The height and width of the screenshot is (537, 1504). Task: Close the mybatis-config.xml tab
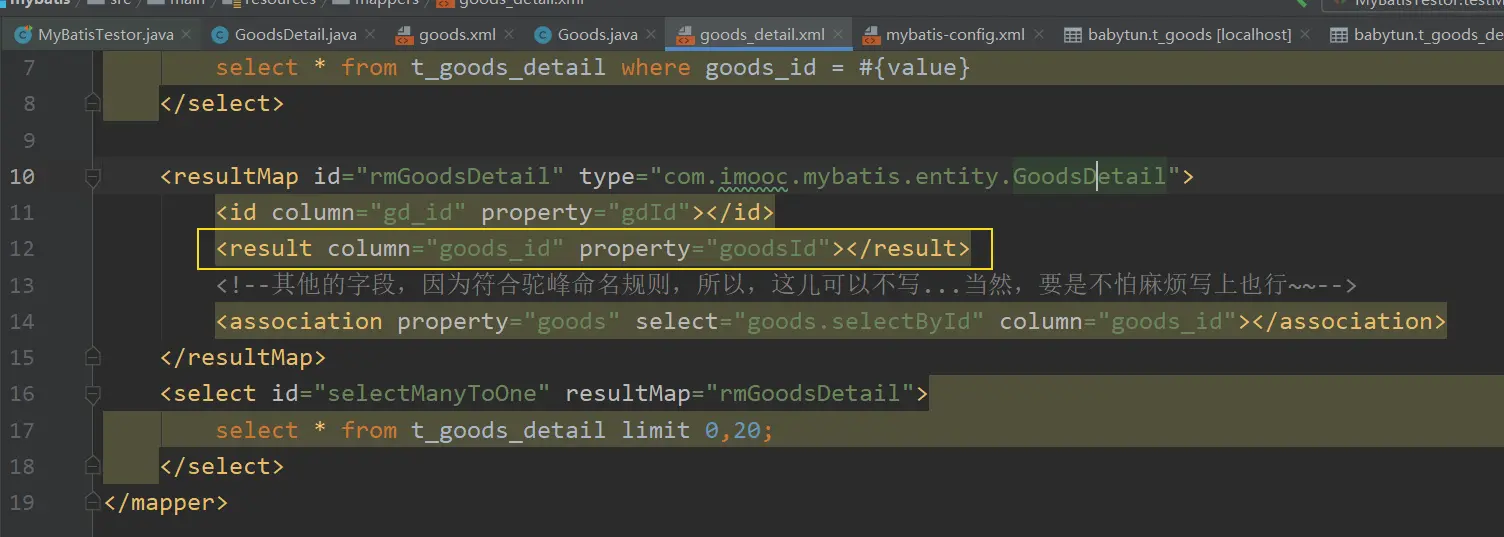pos(1039,35)
